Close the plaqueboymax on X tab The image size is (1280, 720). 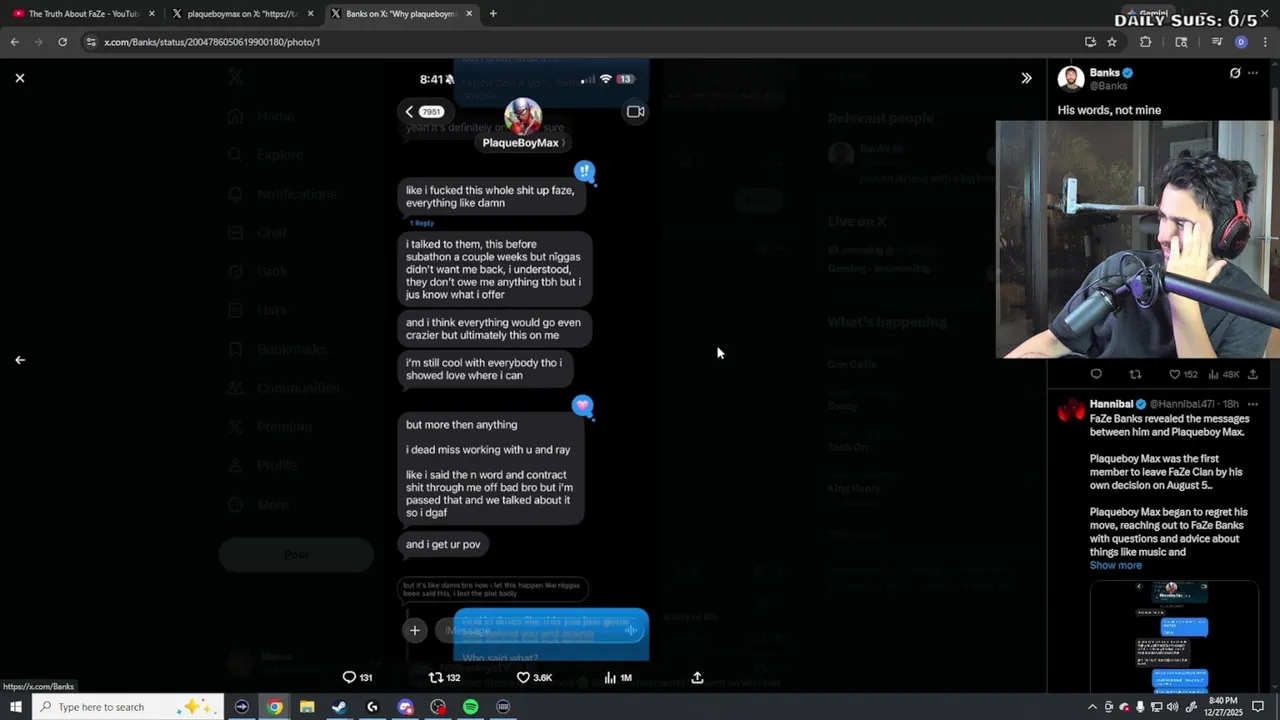click(311, 14)
